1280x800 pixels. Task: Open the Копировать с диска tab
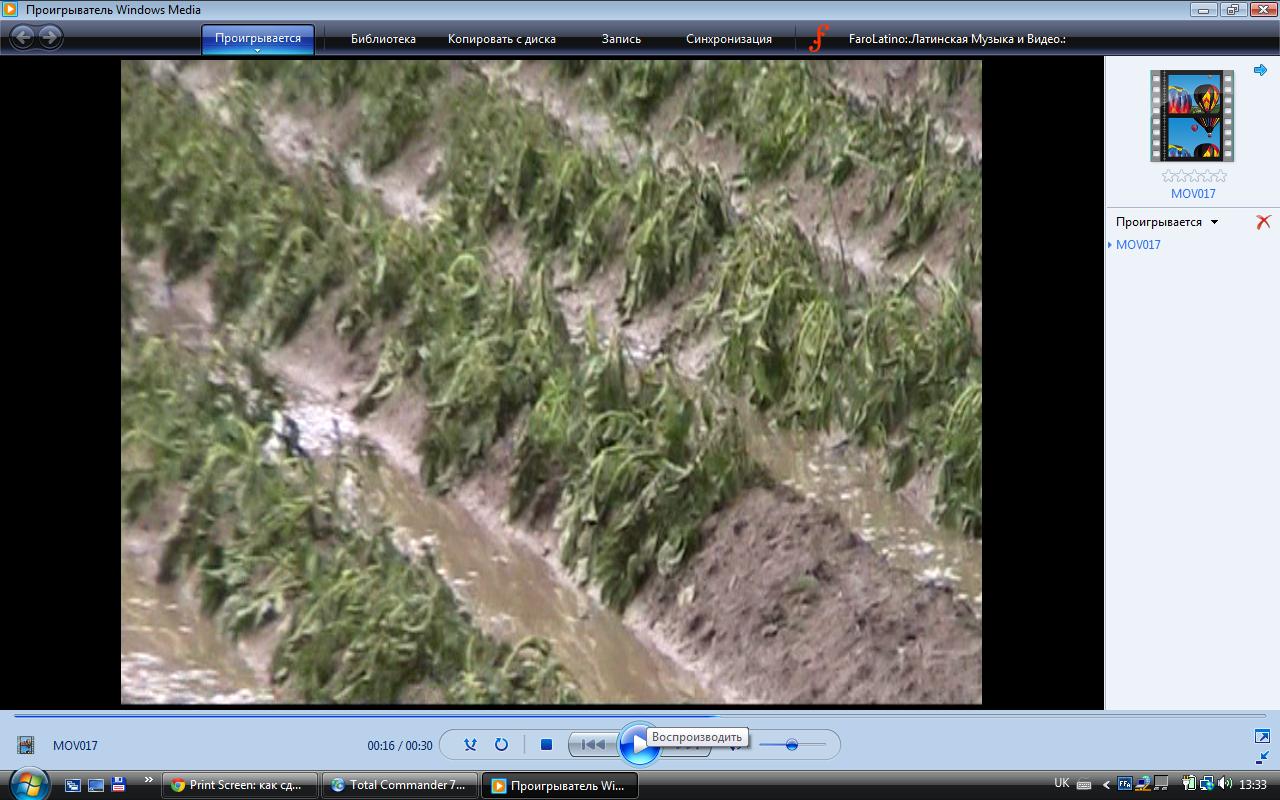pos(502,39)
